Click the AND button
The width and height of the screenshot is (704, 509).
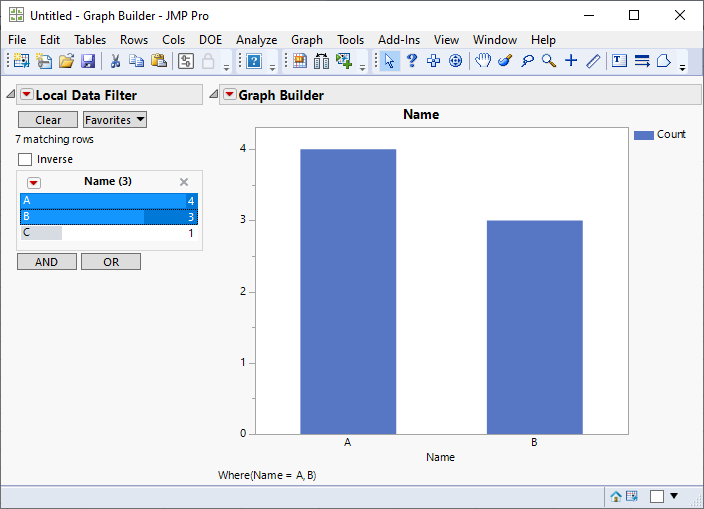click(x=47, y=262)
